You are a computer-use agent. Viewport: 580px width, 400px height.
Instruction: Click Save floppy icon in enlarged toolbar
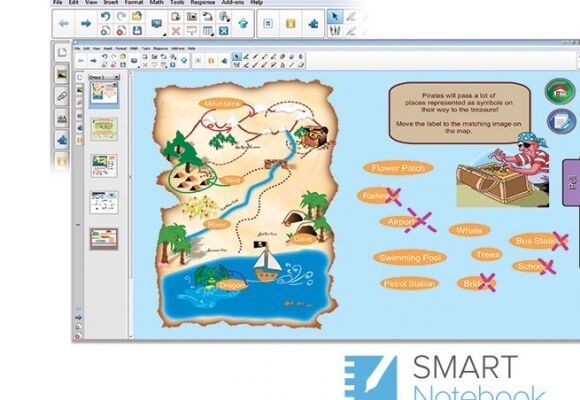pos(137,31)
